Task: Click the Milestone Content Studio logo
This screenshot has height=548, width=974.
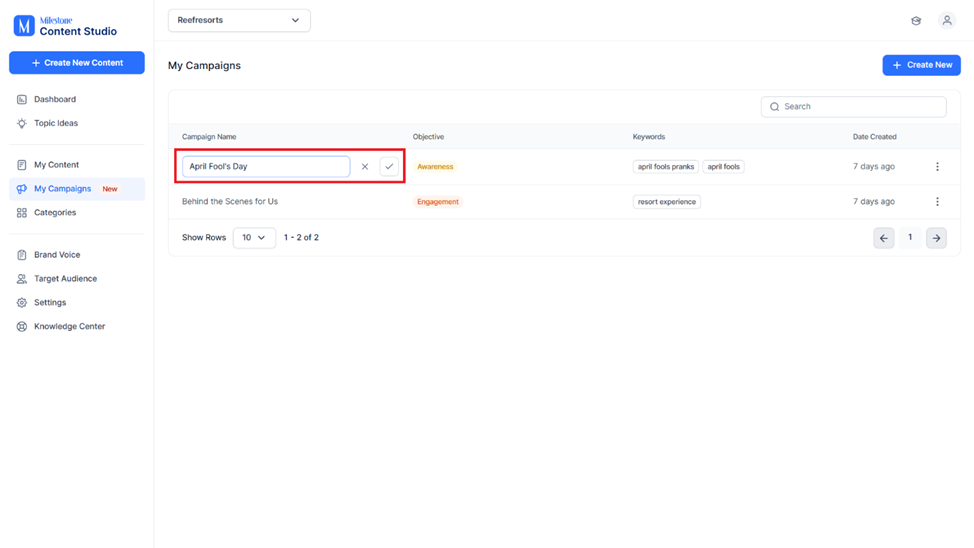Action: coord(65,26)
